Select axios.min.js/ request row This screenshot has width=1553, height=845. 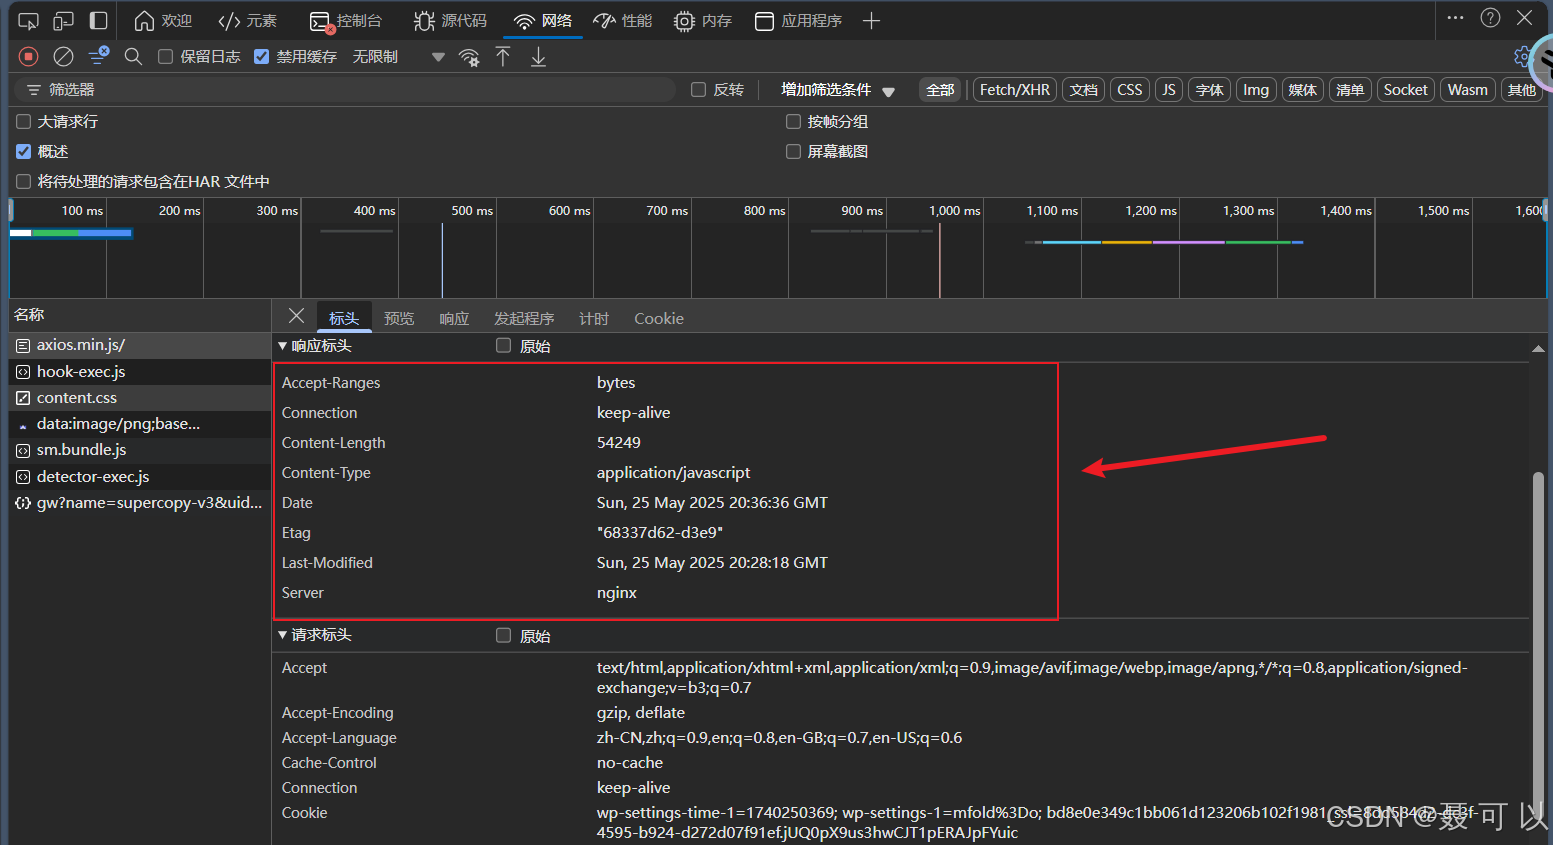coord(140,345)
